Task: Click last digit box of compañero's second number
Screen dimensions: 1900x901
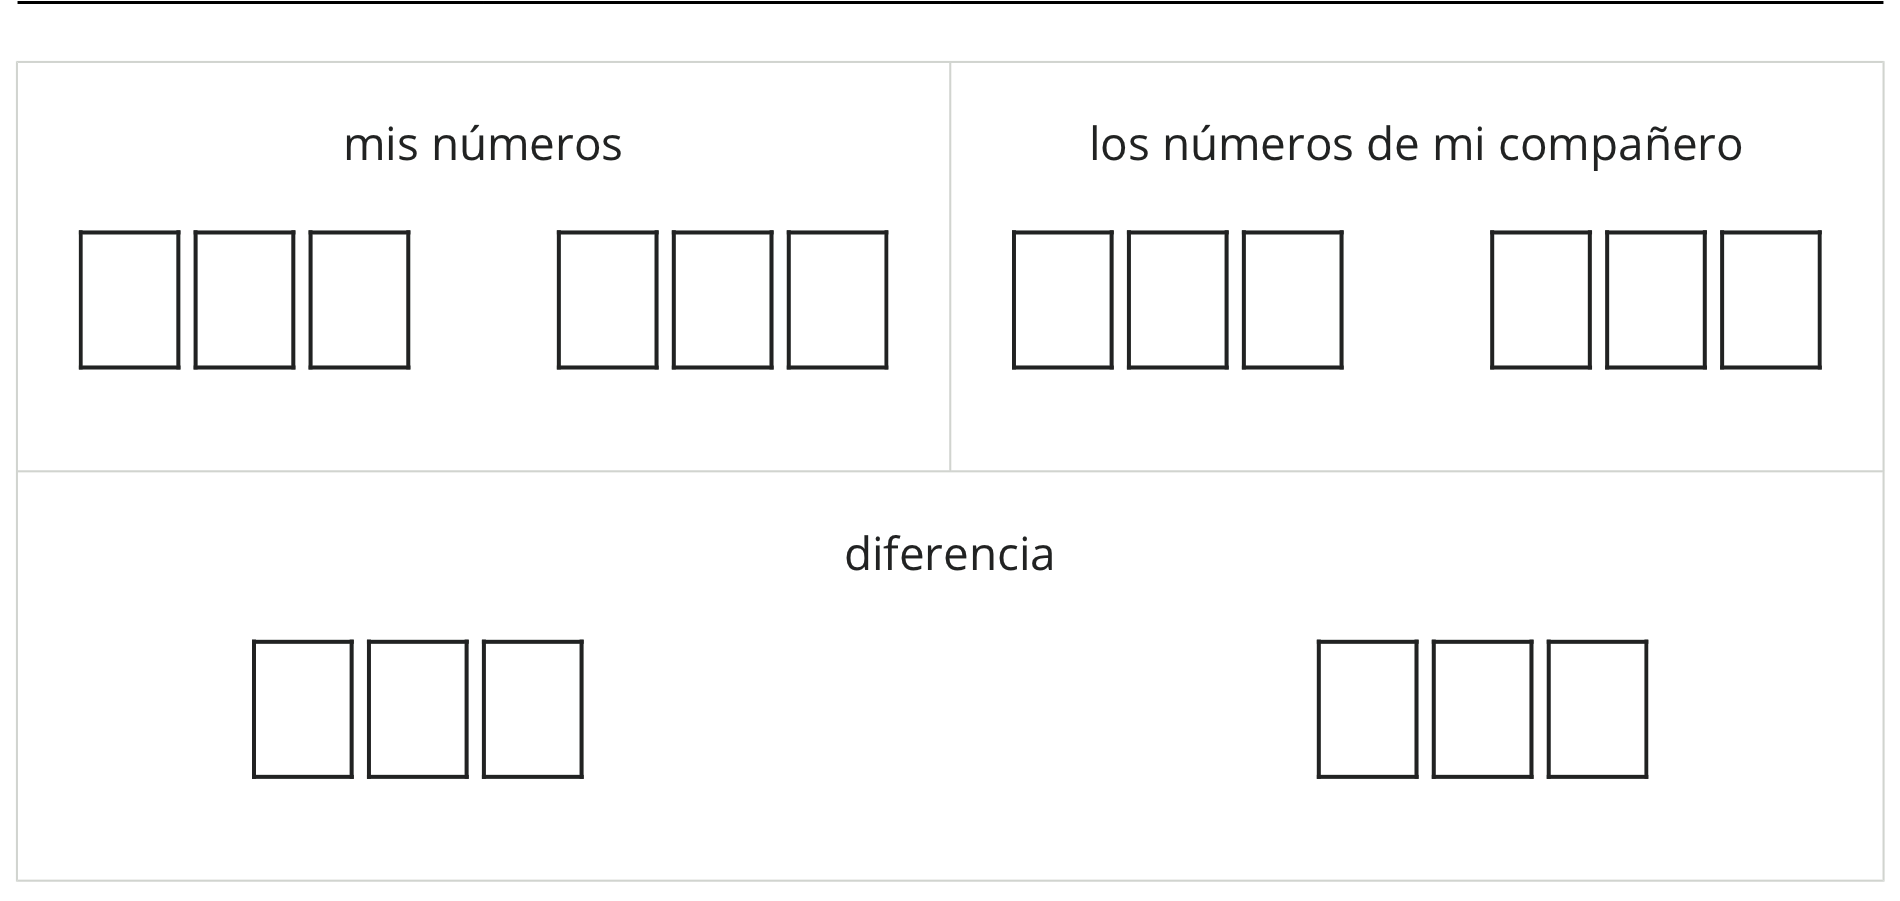Action: click(1770, 300)
